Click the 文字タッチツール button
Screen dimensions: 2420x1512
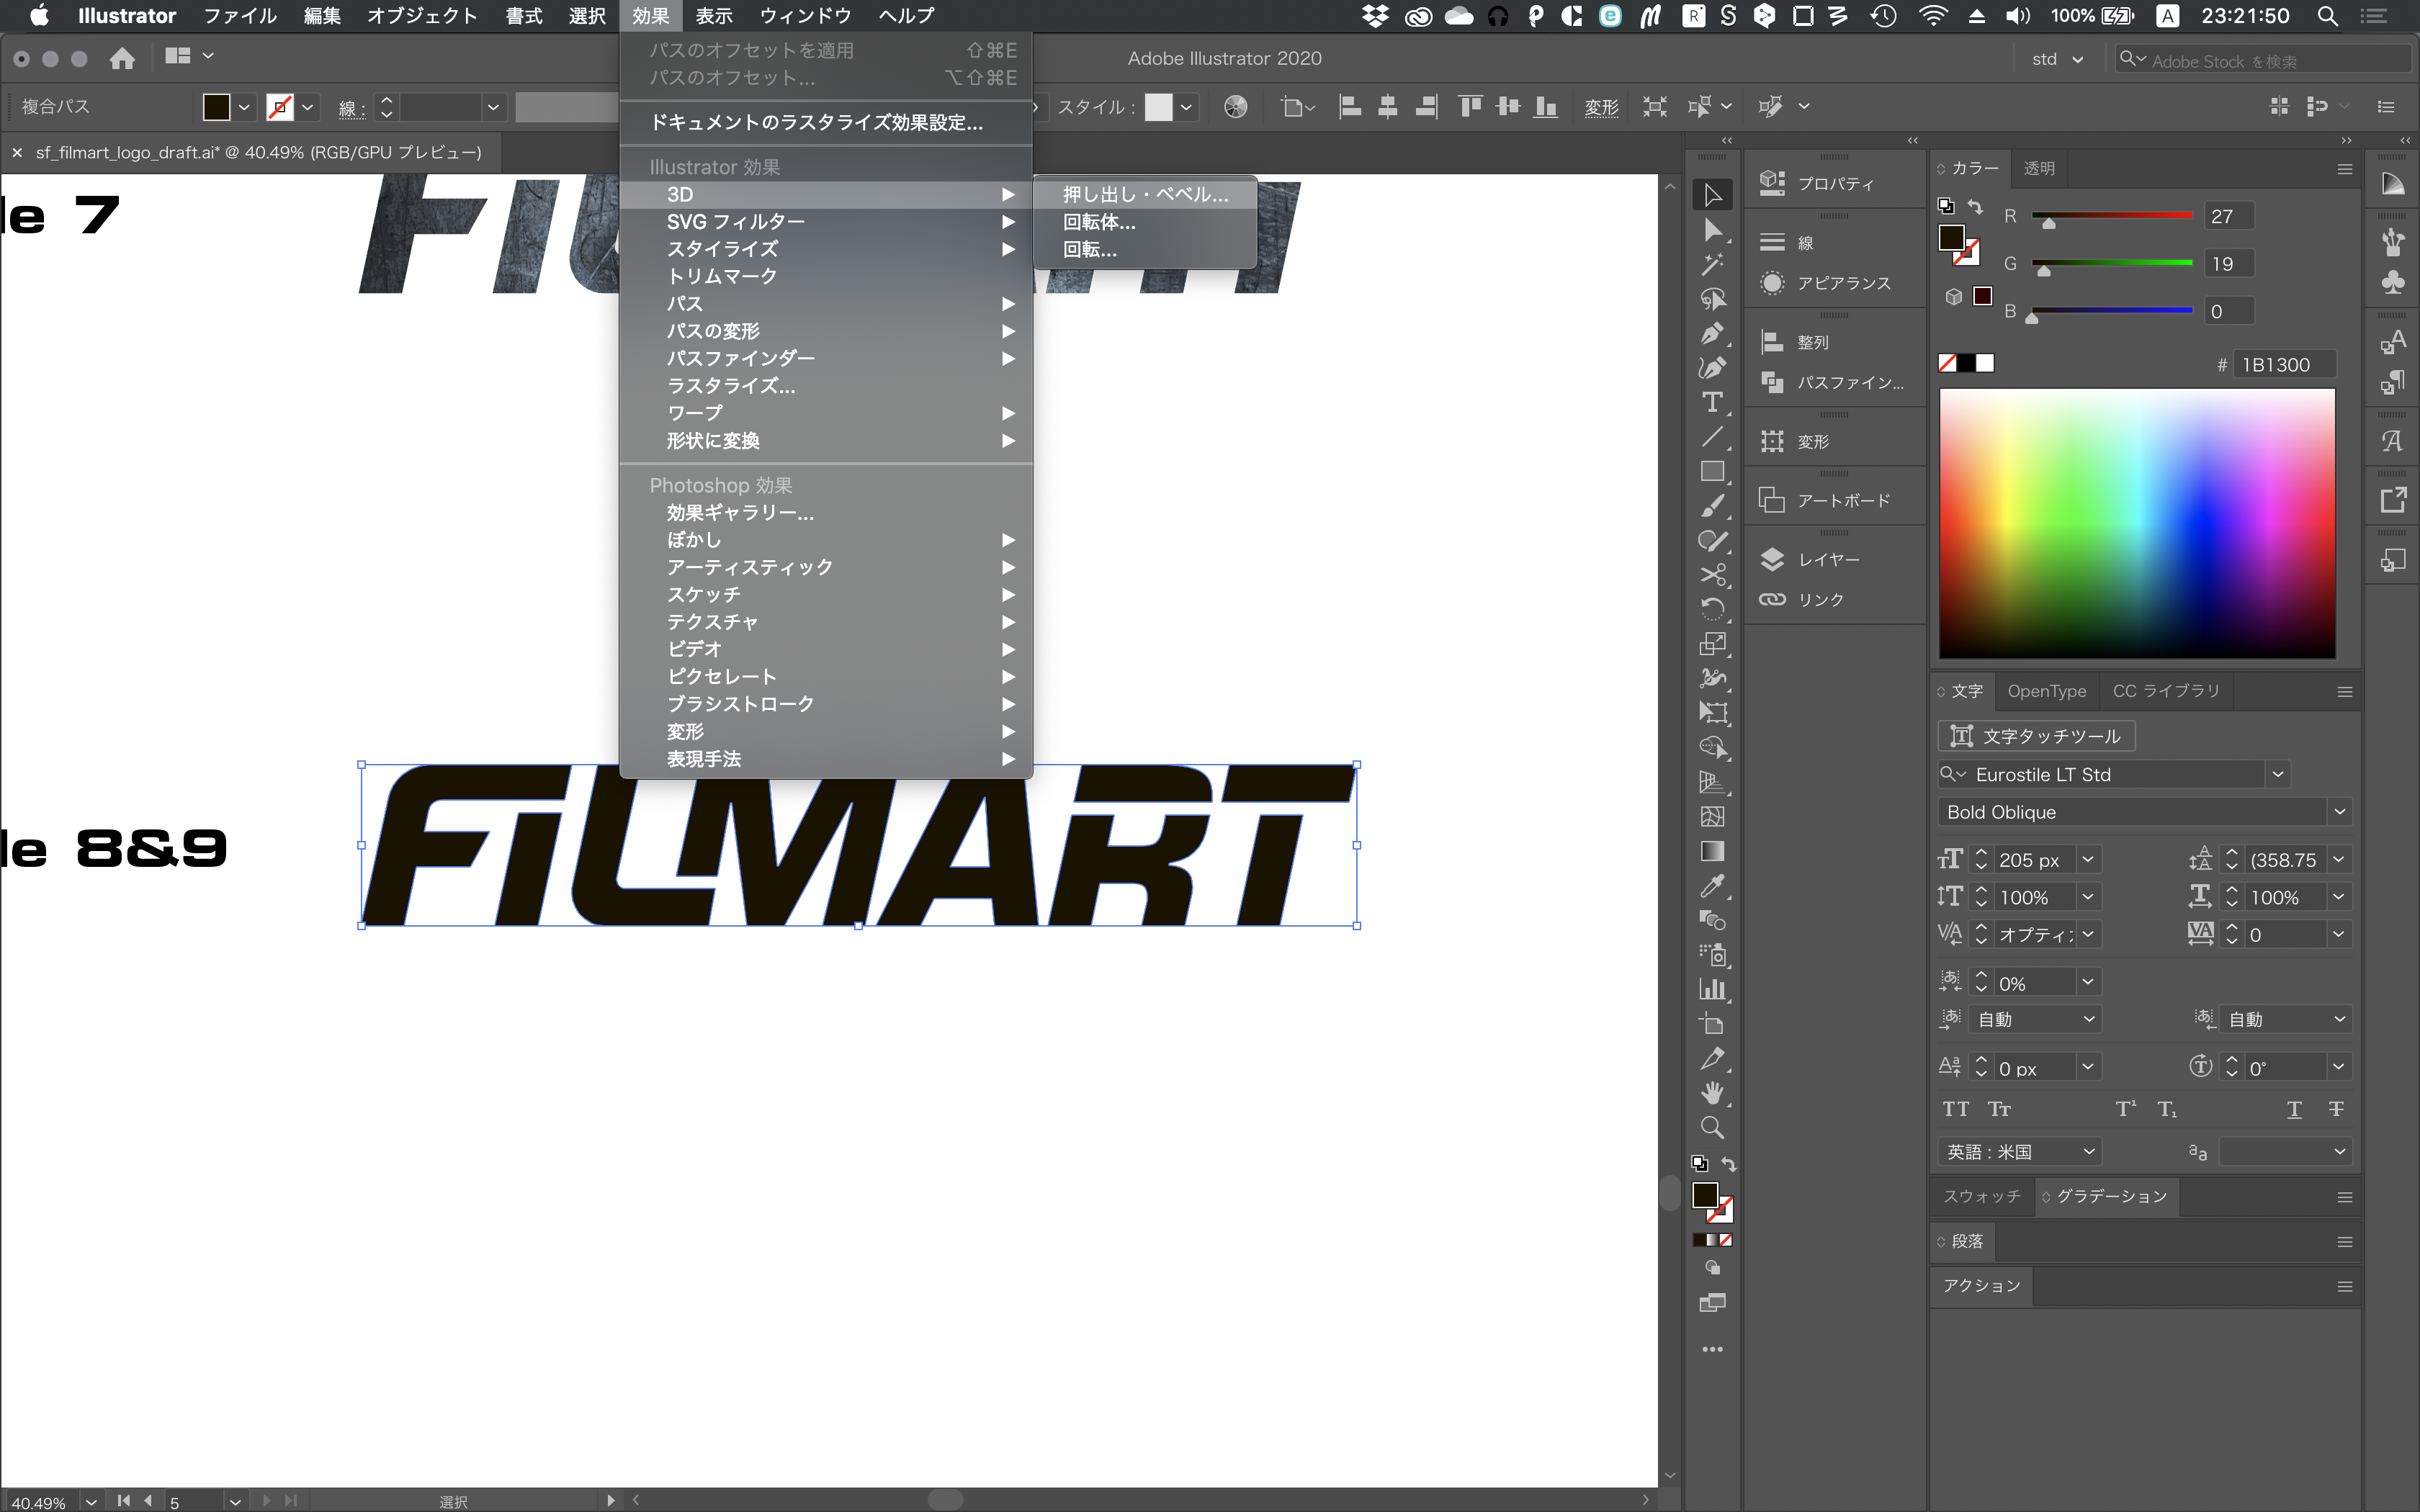pos(2036,736)
